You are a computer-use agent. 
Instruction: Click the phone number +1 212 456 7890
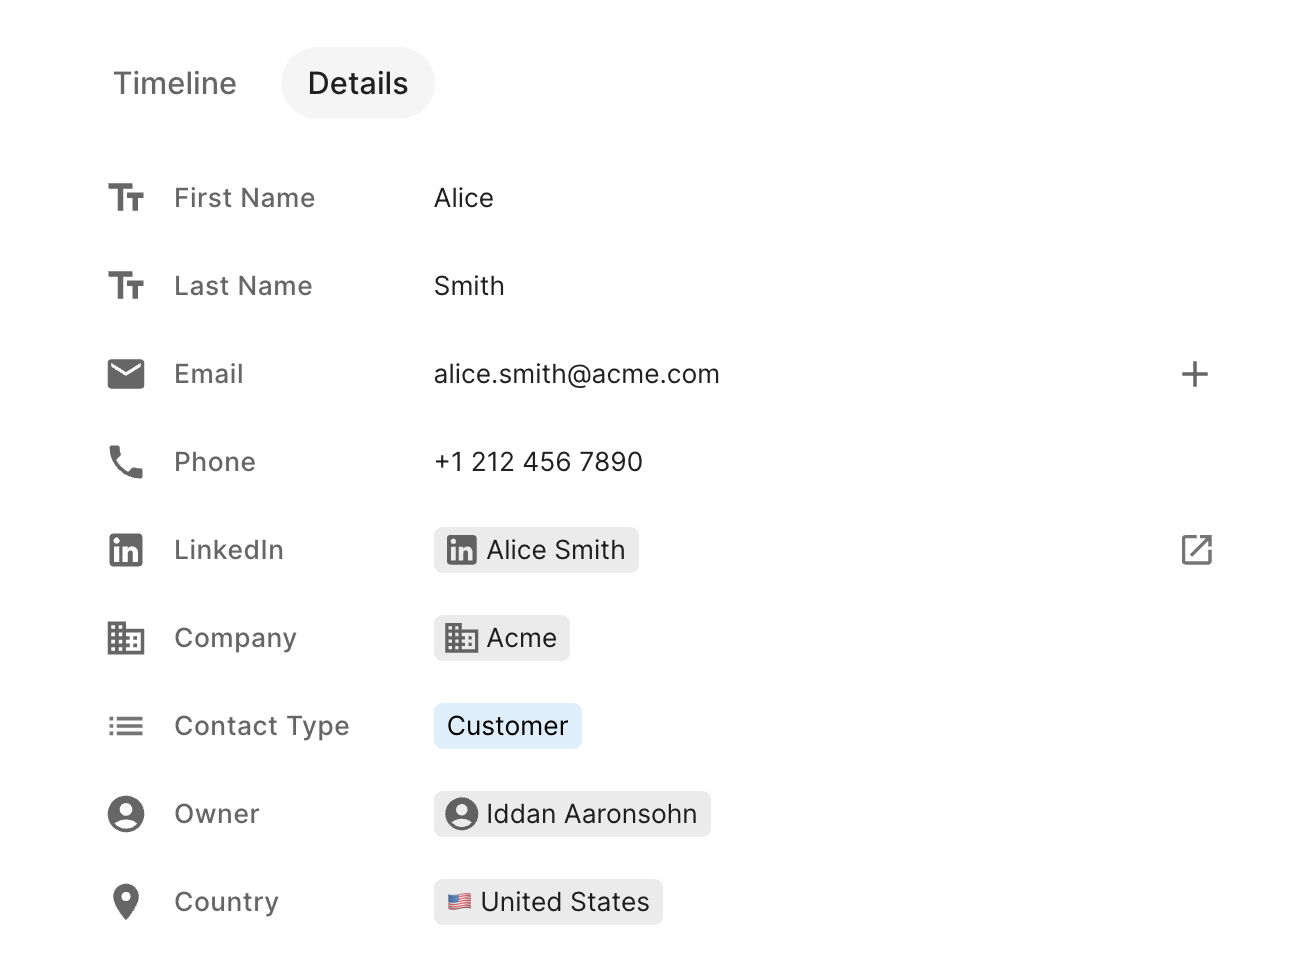tap(538, 462)
